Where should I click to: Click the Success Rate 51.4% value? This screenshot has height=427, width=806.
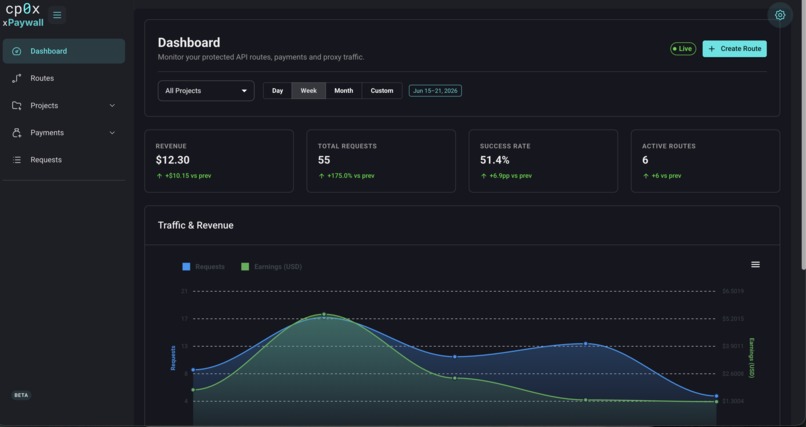pyautogui.click(x=494, y=160)
